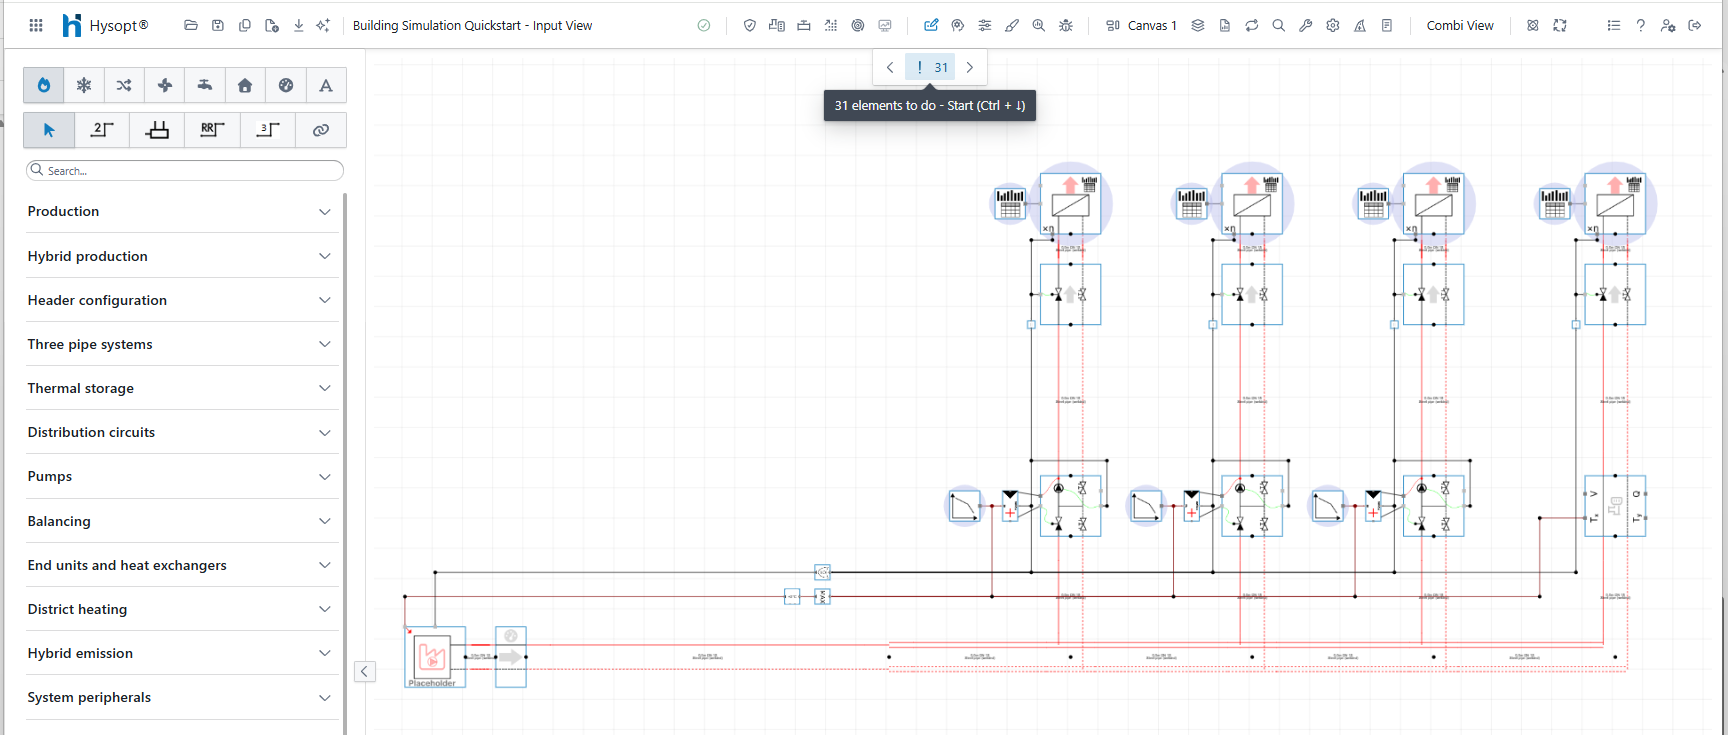Expand the District heating section
The image size is (1728, 735).
pos(182,609)
